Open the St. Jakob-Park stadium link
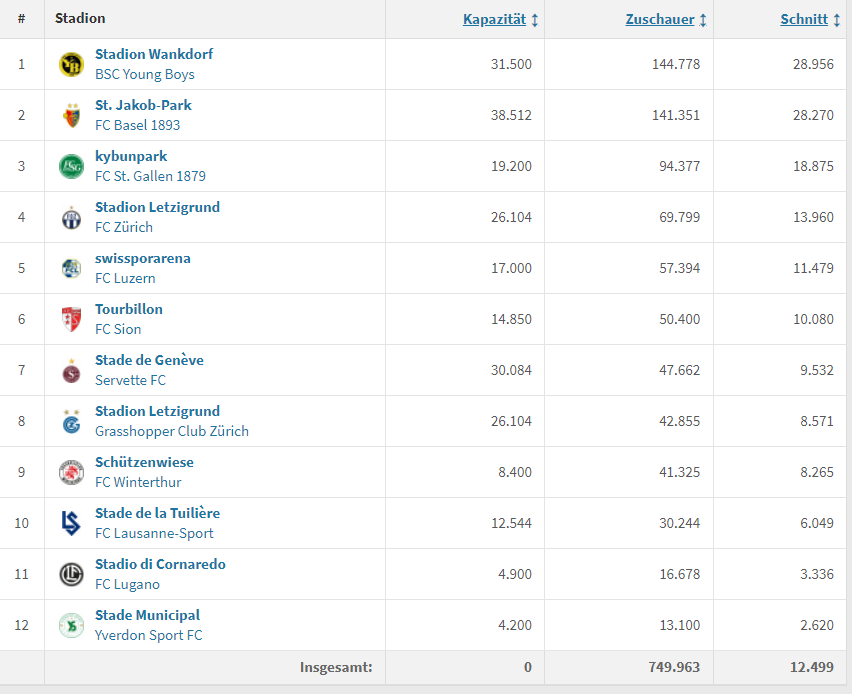Screen dimensions: 852x694 click(143, 105)
